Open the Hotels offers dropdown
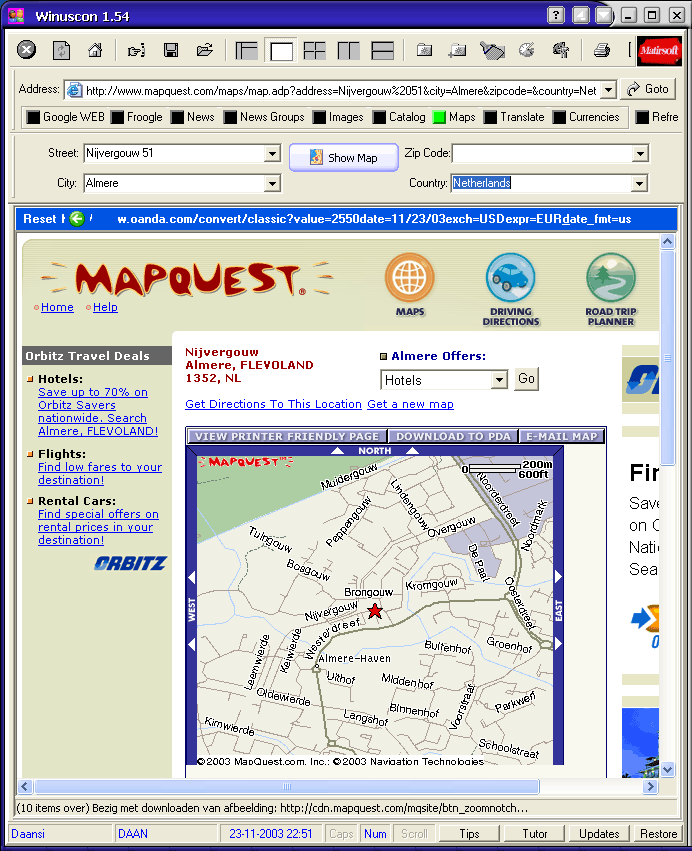Viewport: 692px width, 851px height. pos(499,380)
